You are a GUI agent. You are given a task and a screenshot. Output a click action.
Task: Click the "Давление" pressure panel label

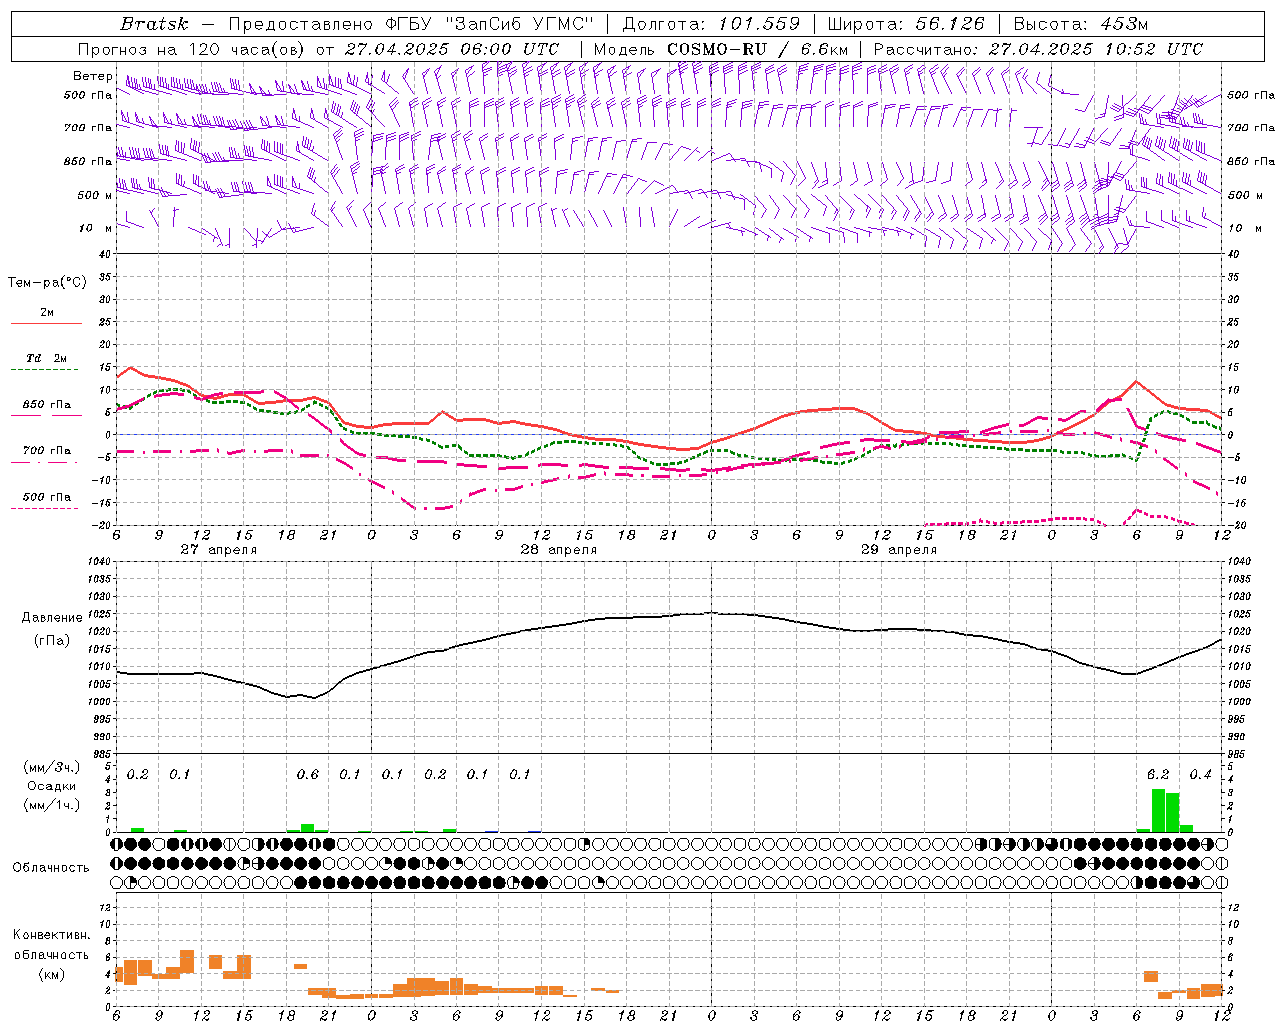(52, 618)
